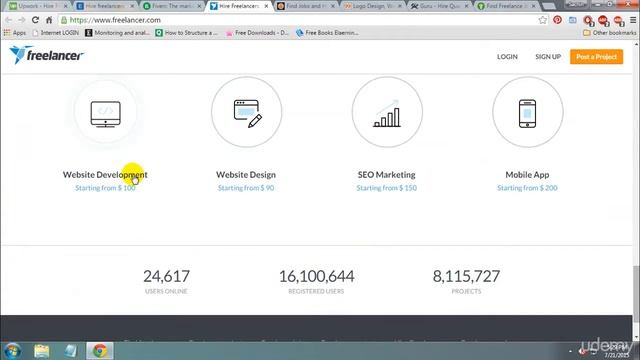Screen dimensions: 640x360
Task: Open the Chrome hamburger menu
Action: tap(633, 20)
